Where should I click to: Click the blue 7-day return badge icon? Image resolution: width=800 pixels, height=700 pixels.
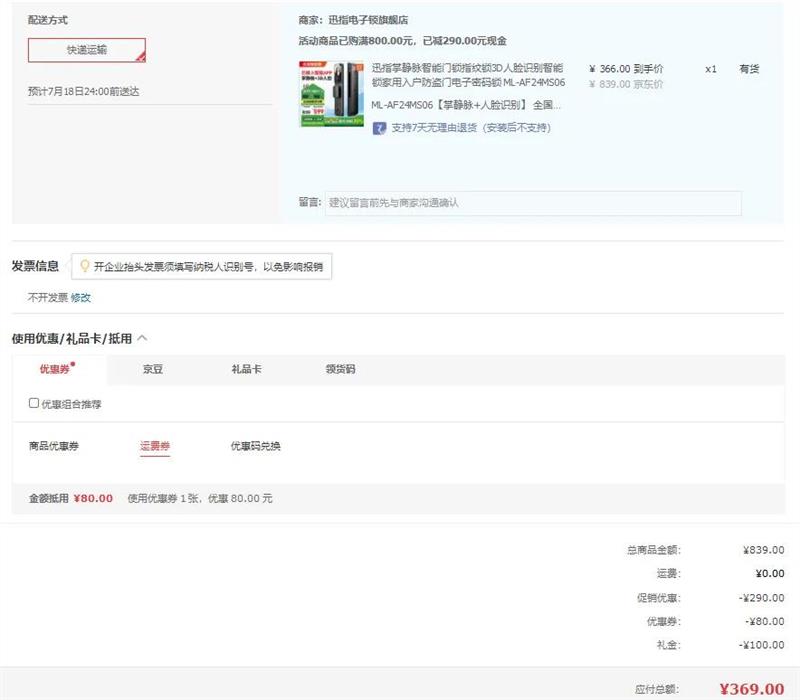point(379,128)
